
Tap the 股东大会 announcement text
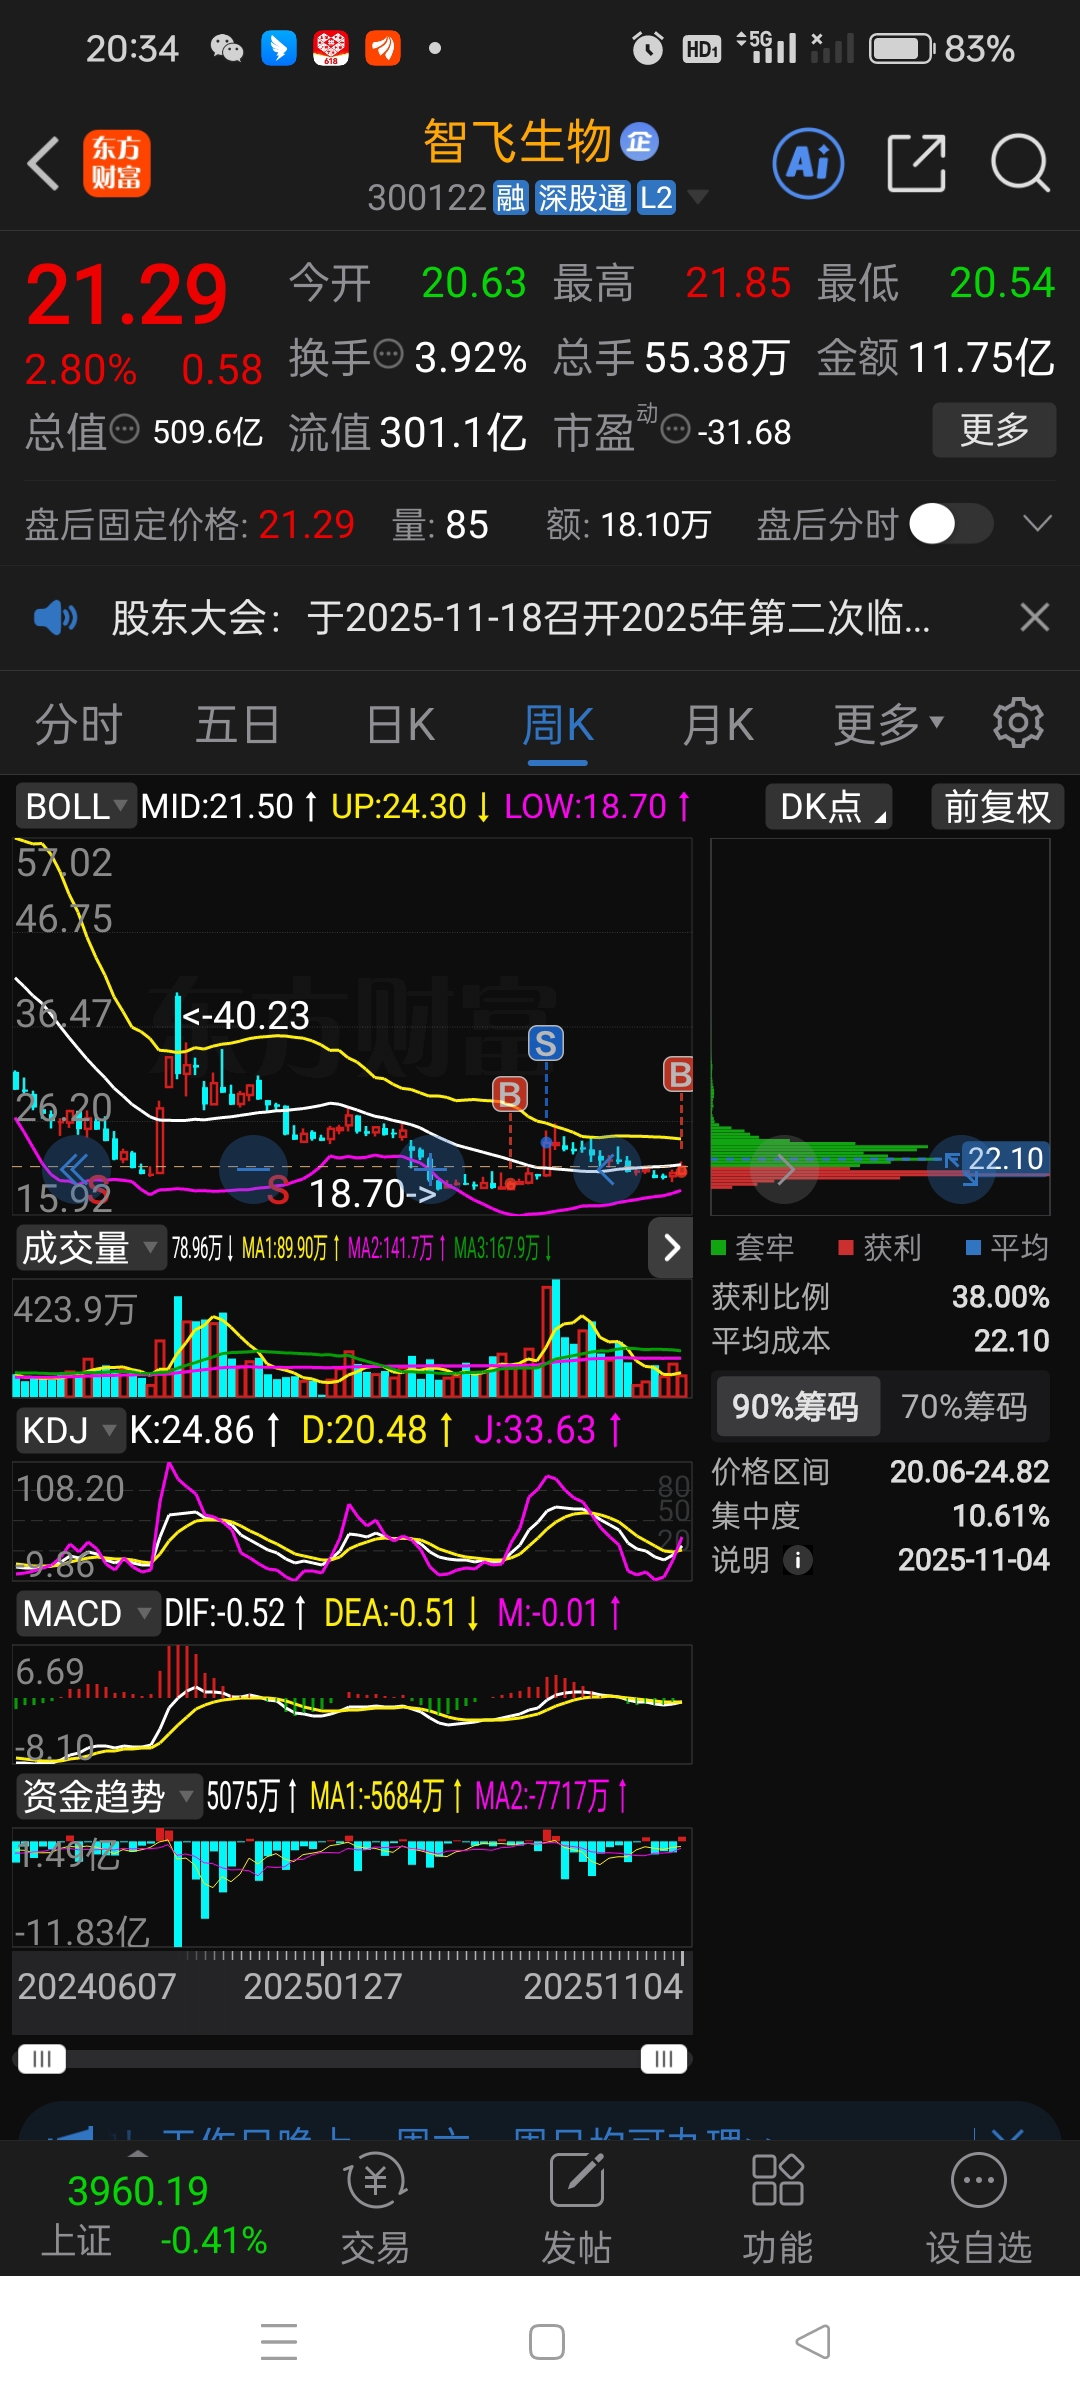pyautogui.click(x=520, y=618)
